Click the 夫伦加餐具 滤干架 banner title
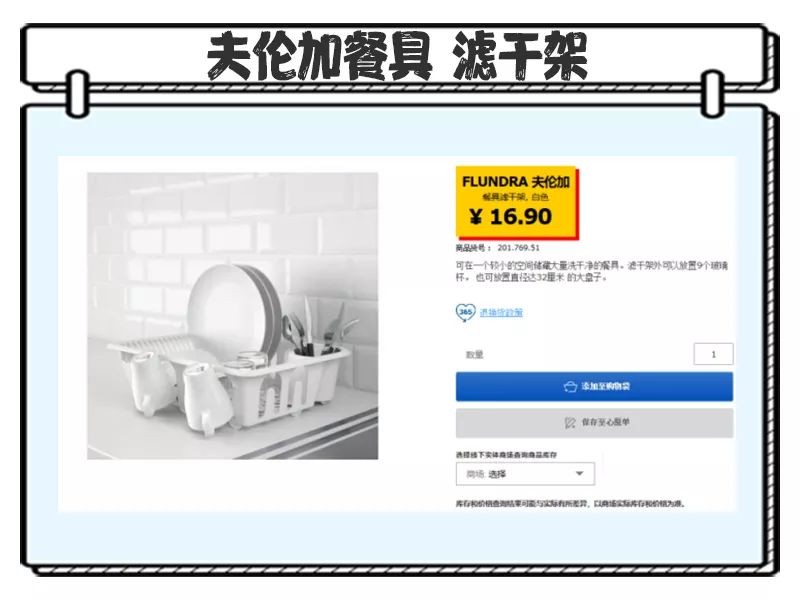This screenshot has width=800, height=600. (x=397, y=56)
